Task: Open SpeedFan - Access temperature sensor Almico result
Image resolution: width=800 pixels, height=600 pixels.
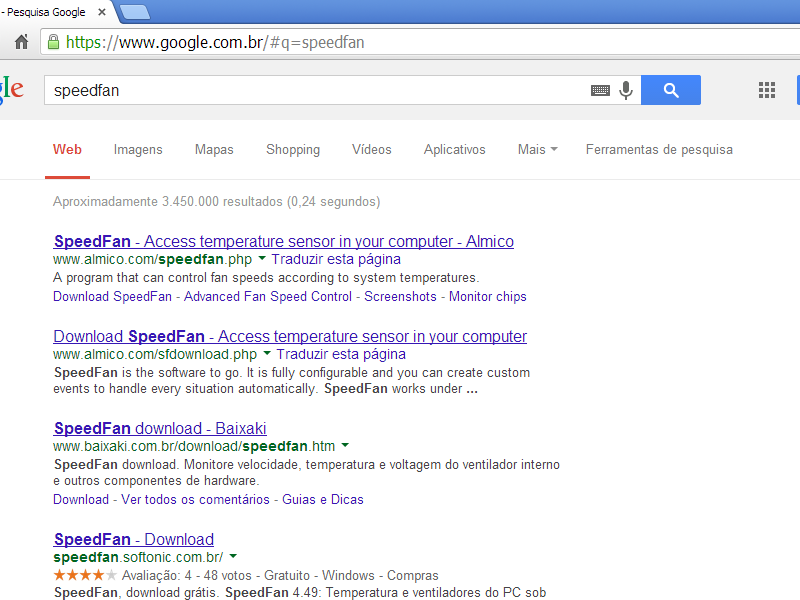Action: [284, 241]
